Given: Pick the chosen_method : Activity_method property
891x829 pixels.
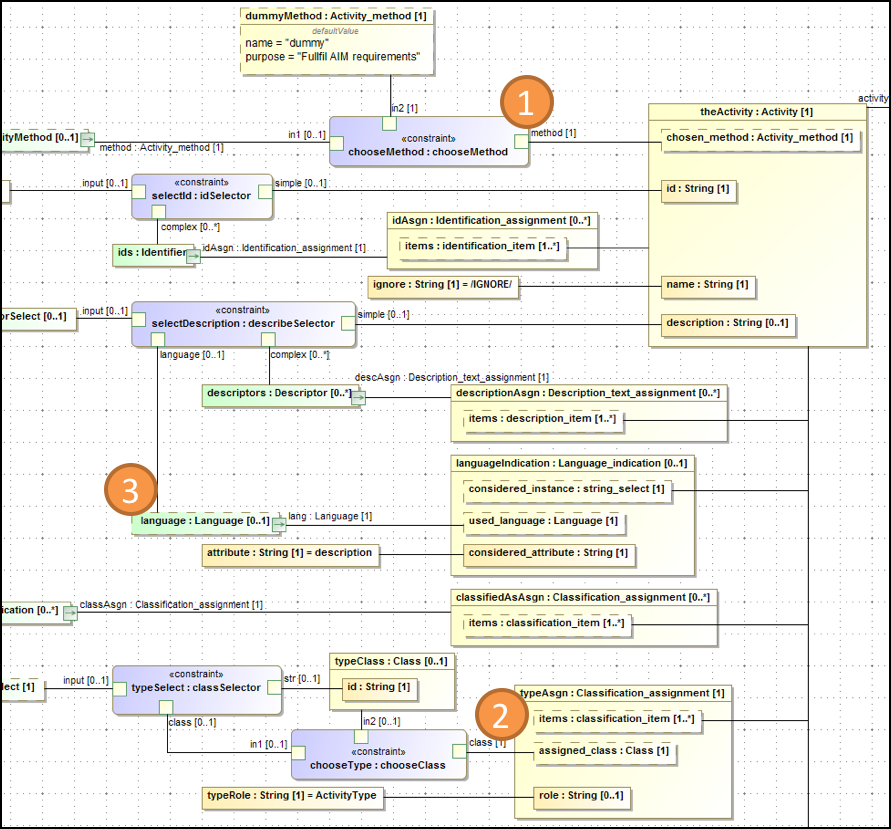Looking at the screenshot, I should tap(759, 138).
